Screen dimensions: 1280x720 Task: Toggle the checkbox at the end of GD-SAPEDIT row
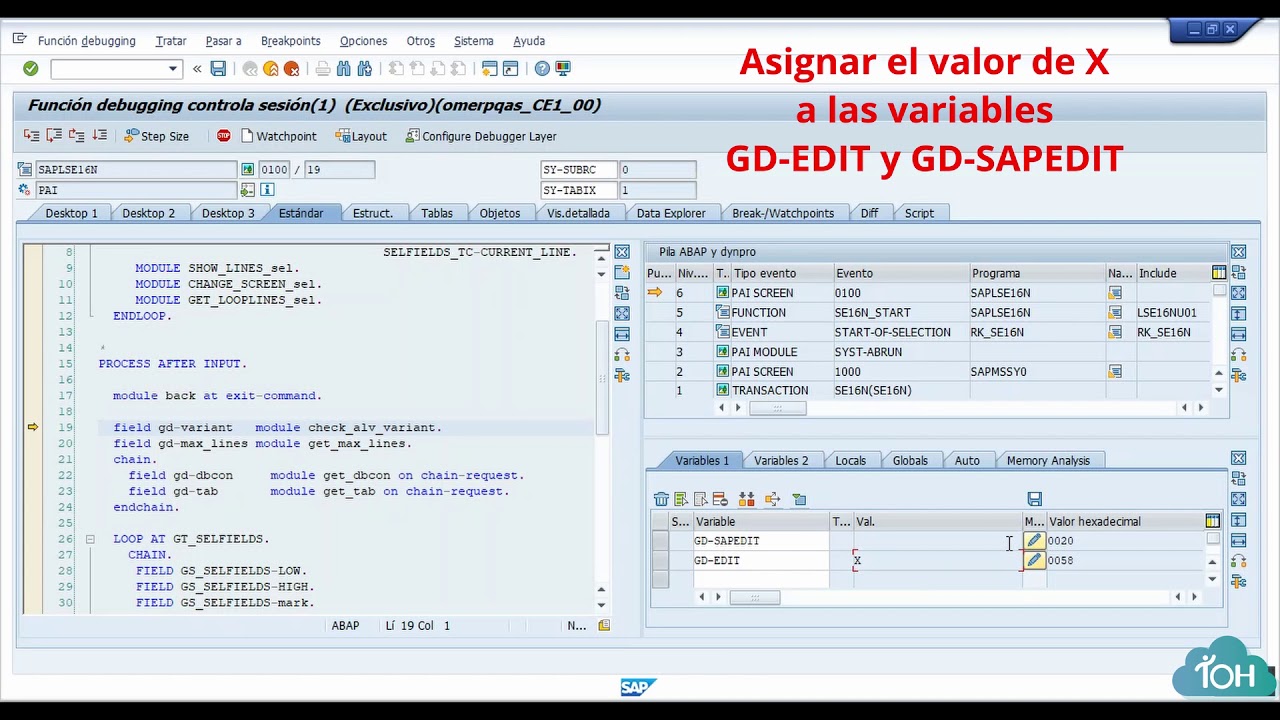[1213, 540]
